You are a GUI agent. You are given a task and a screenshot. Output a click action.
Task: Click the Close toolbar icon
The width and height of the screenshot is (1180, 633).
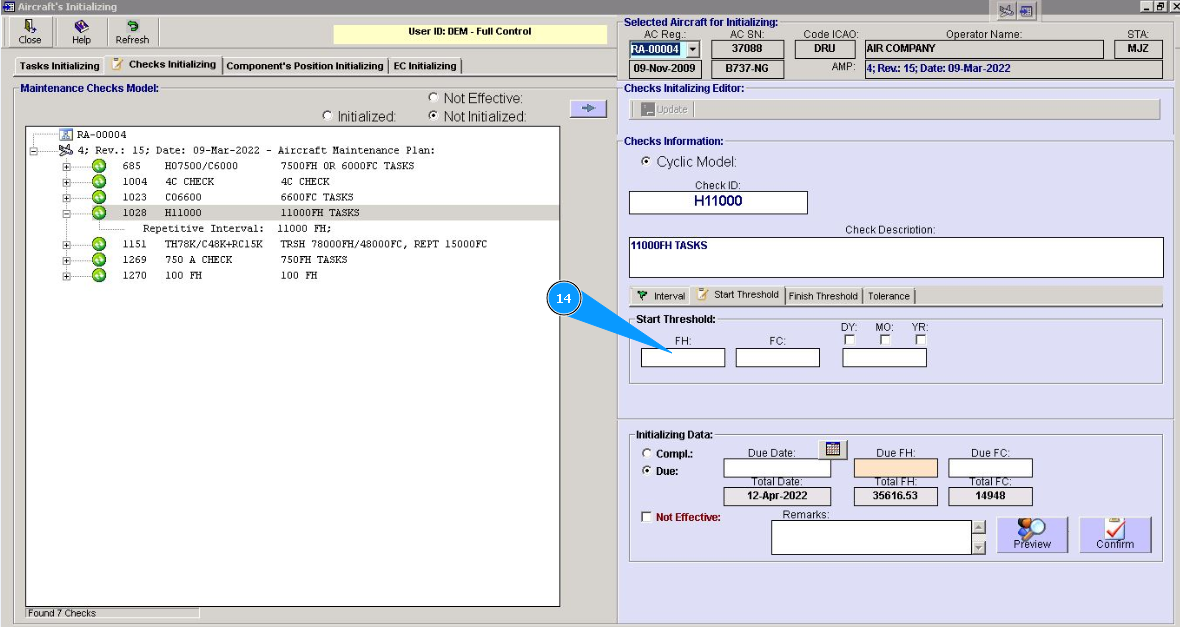coord(30,32)
